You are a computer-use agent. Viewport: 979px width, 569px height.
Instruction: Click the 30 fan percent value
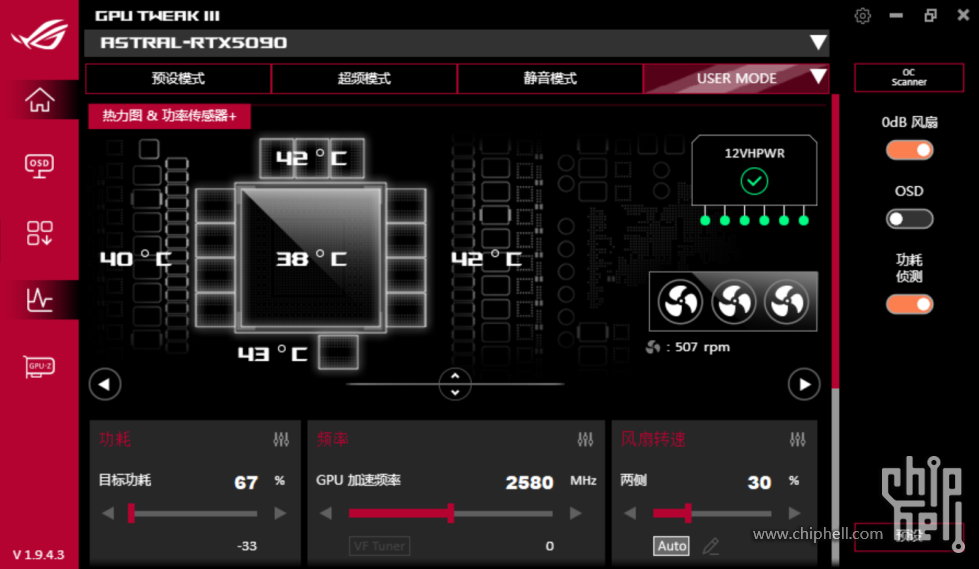[759, 482]
